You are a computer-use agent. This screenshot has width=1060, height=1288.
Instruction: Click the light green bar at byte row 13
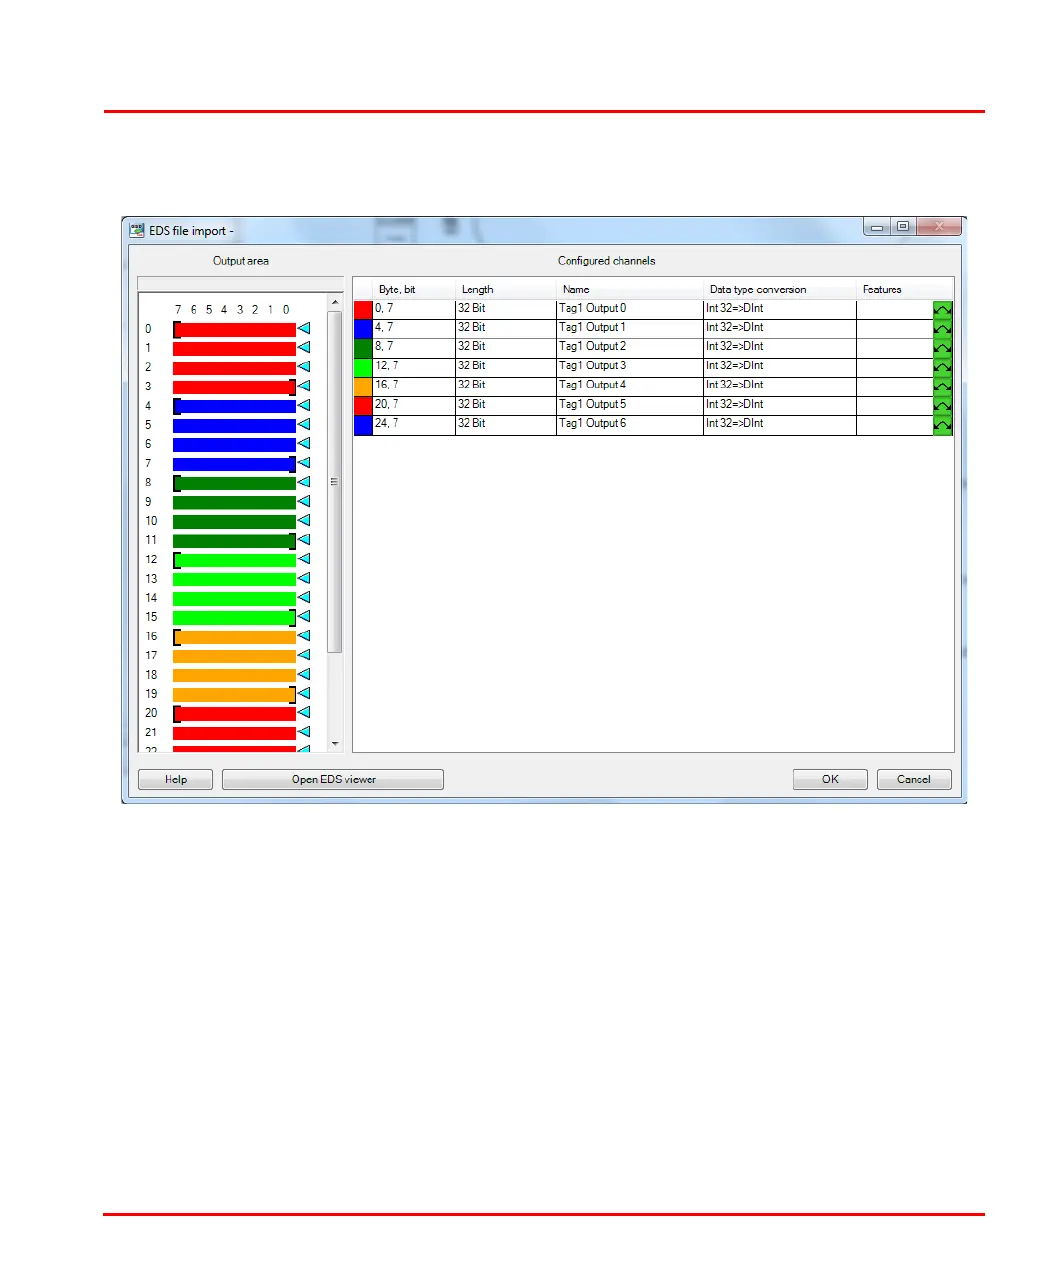coord(234,579)
